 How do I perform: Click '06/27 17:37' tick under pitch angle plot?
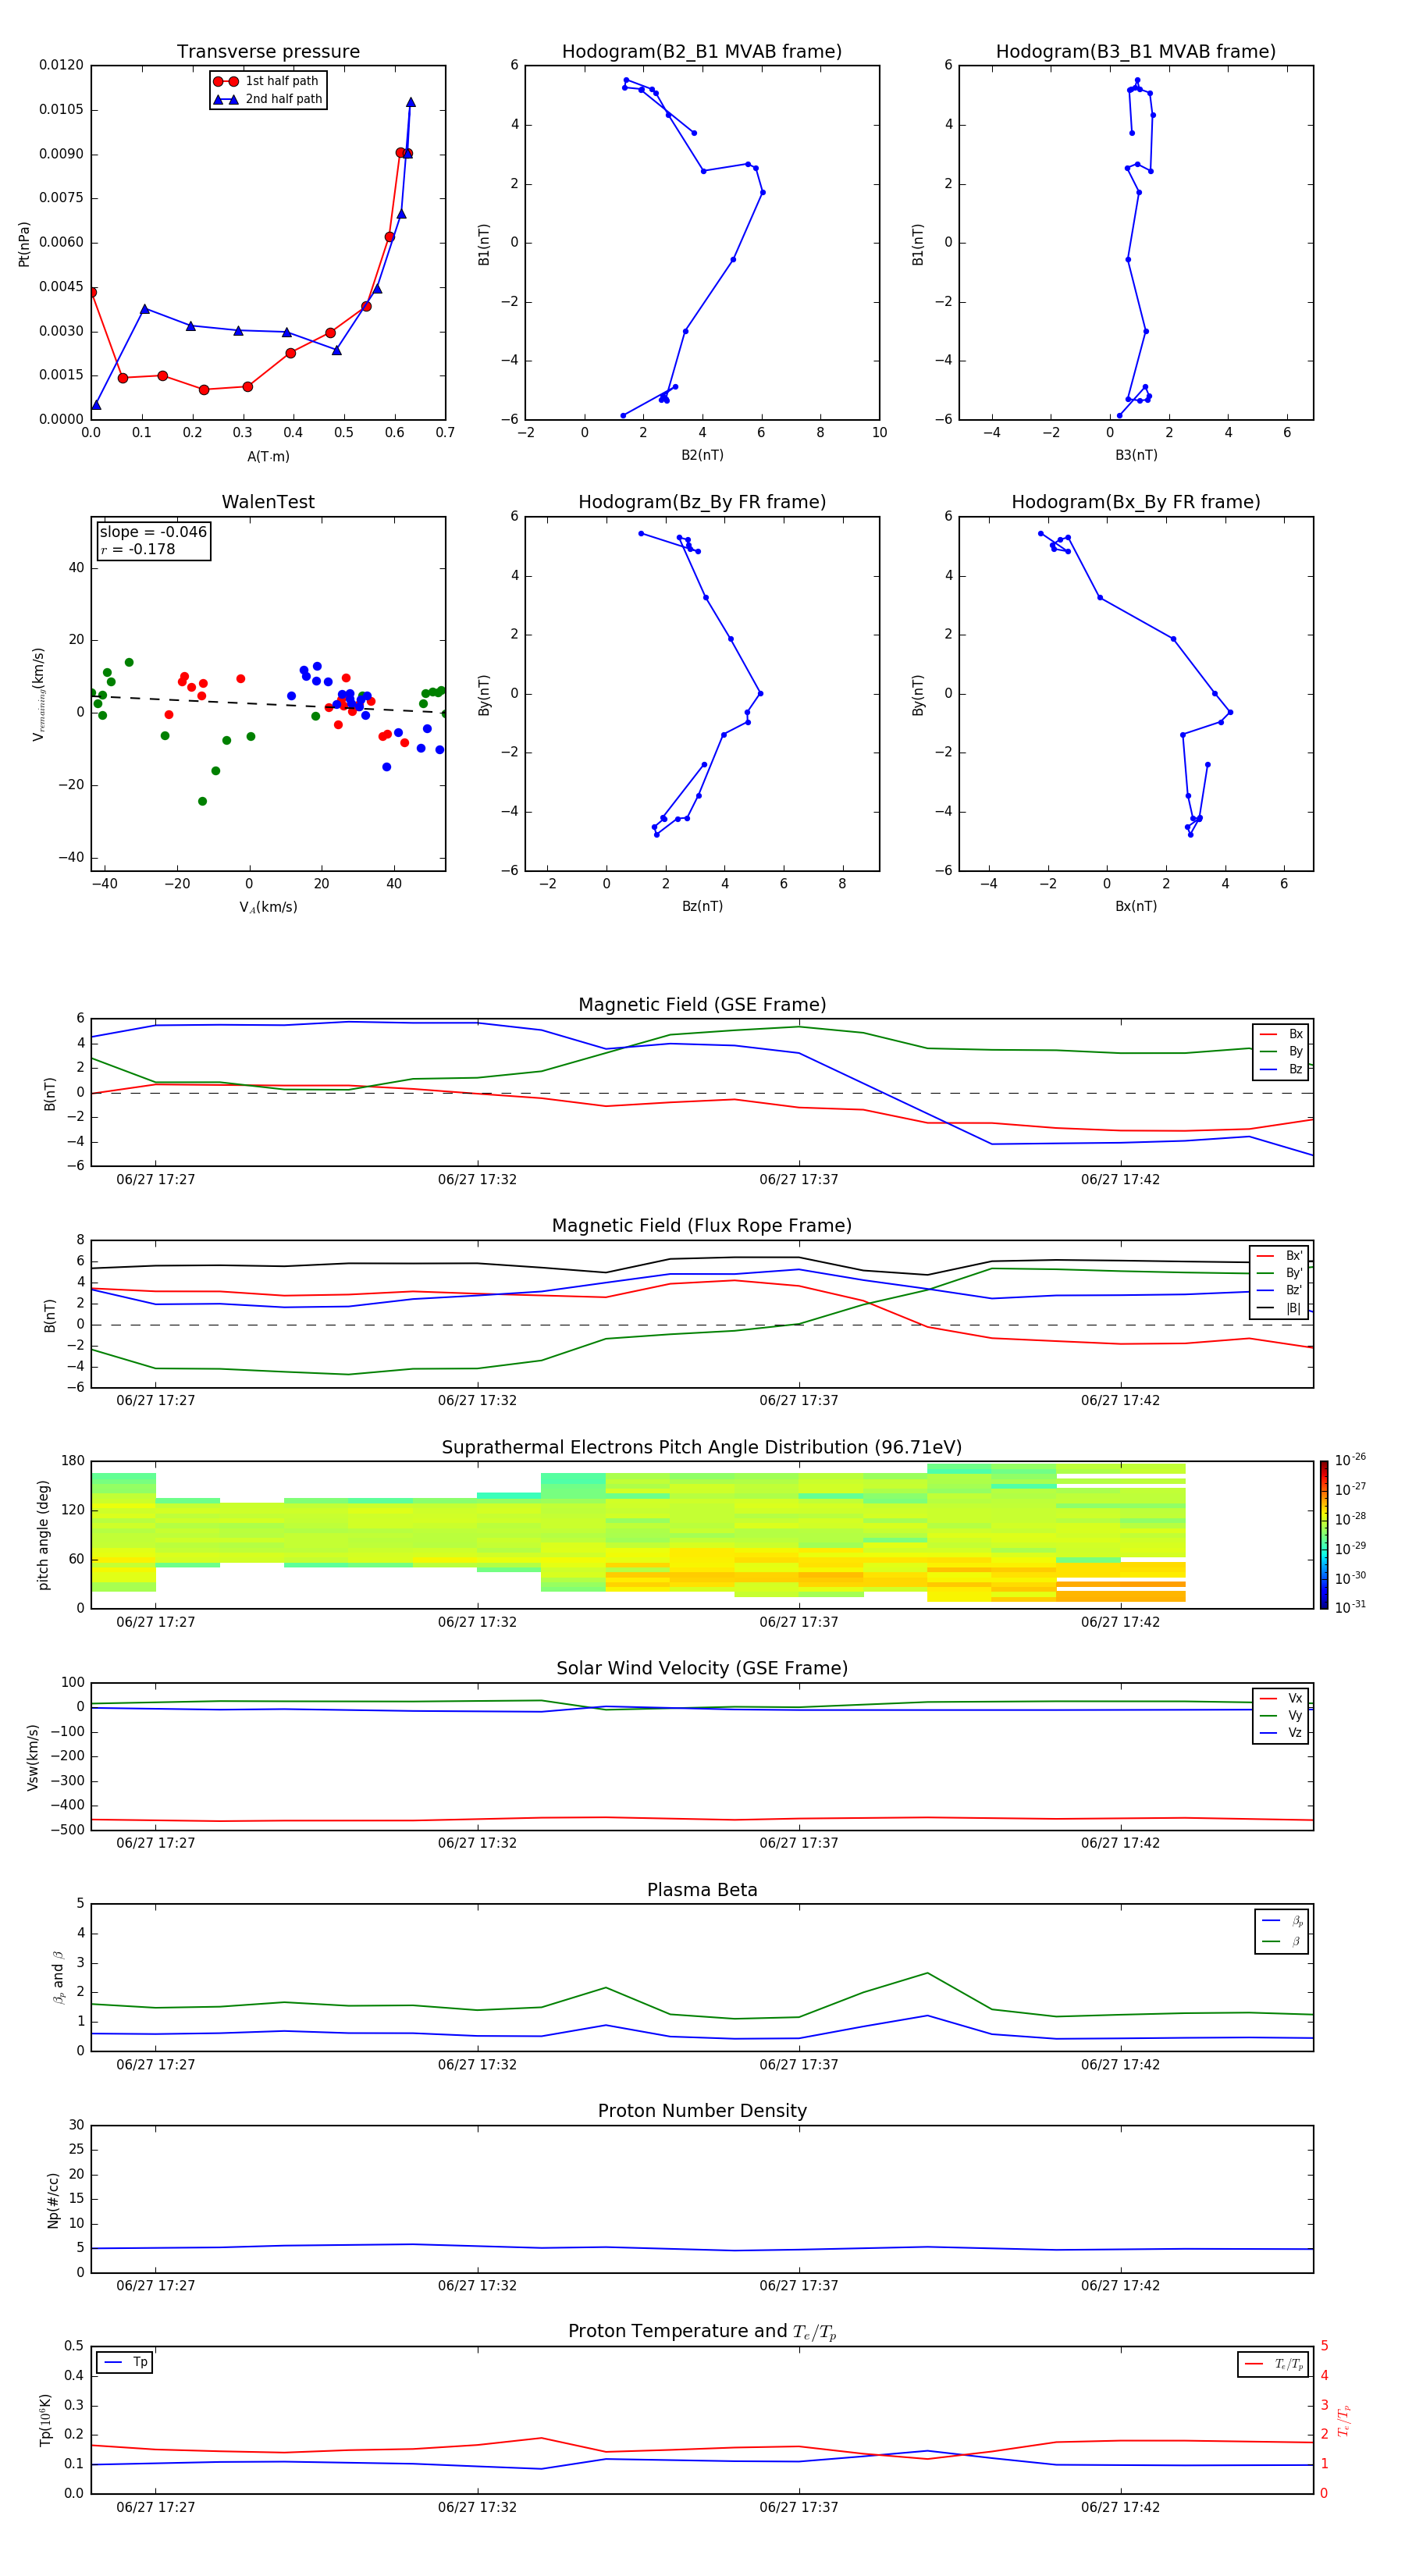[799, 1622]
